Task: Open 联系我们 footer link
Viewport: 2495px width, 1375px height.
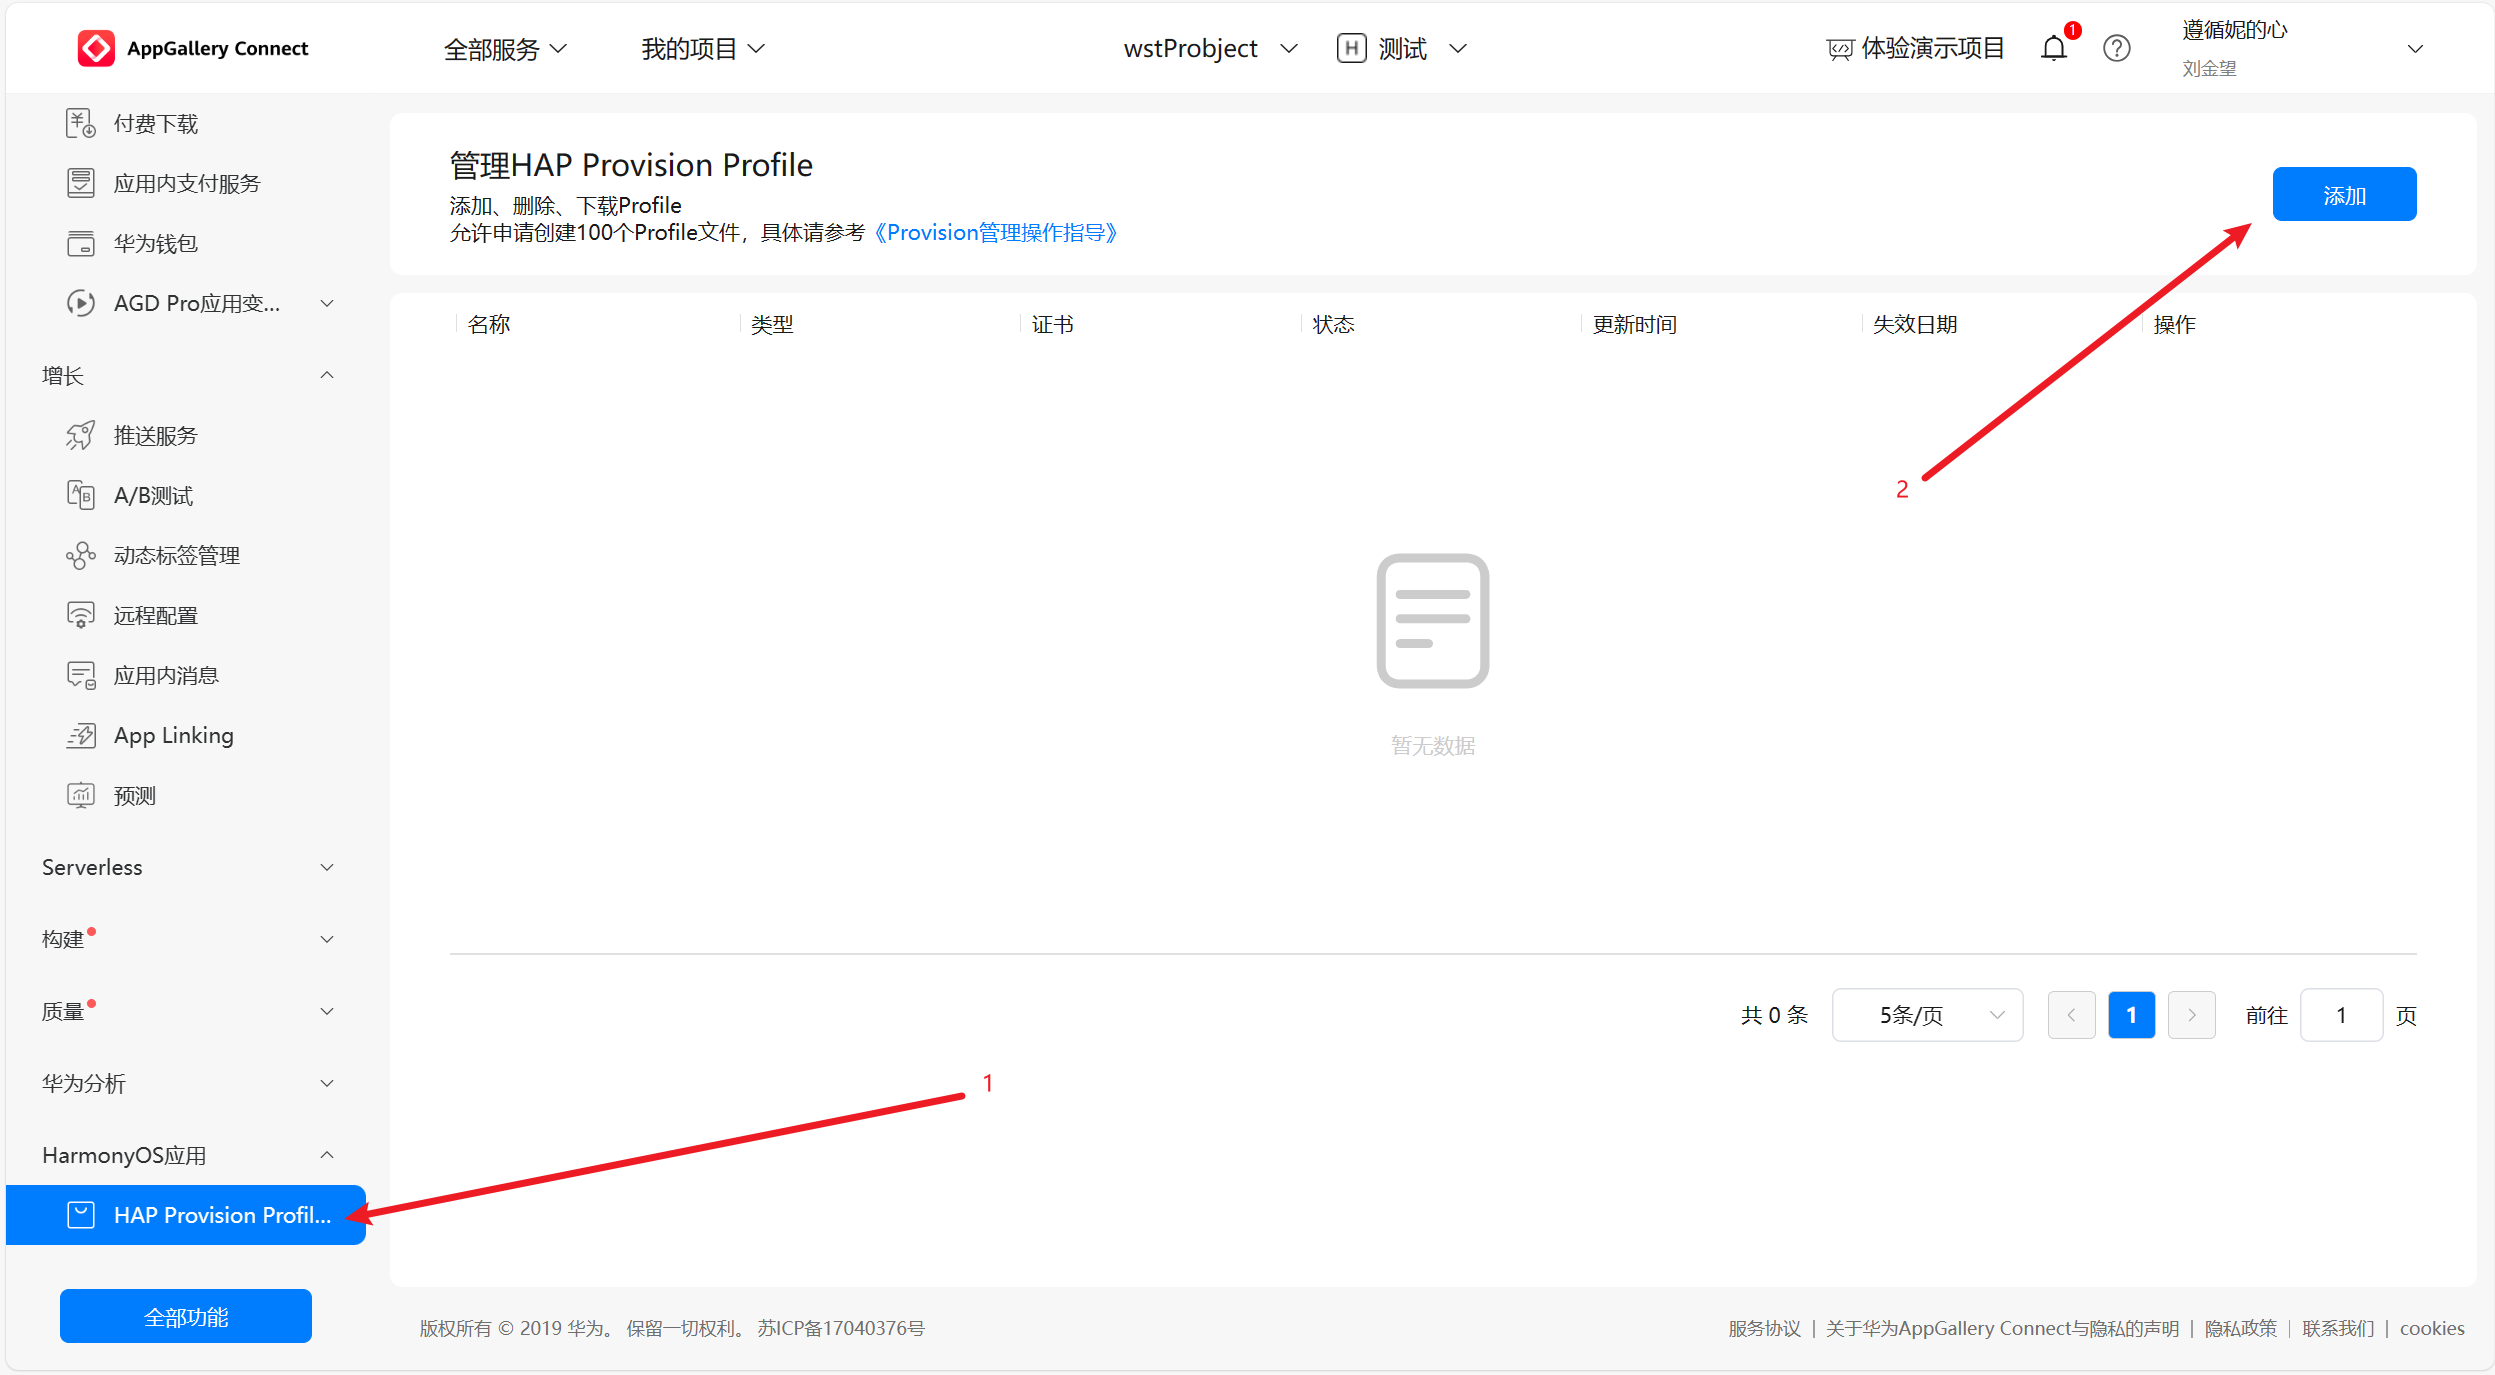Action: pos(2338,1328)
